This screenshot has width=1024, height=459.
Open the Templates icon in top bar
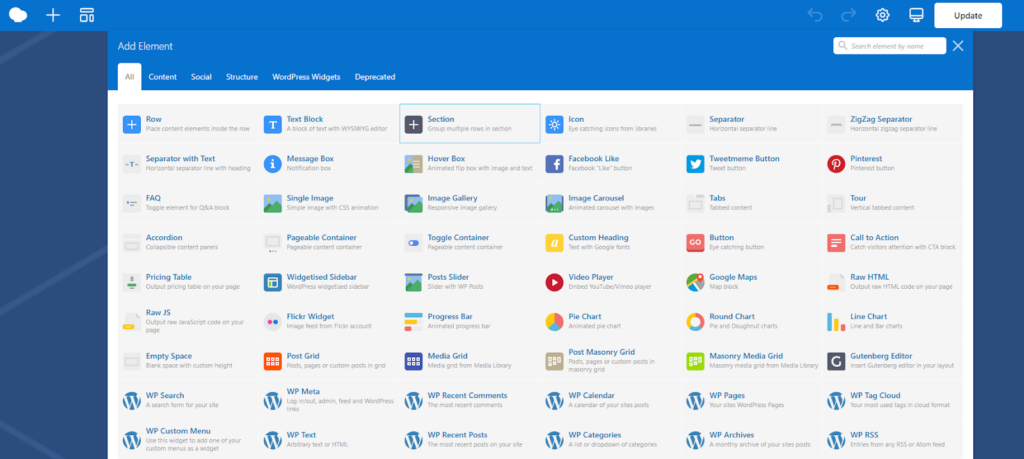(87, 15)
